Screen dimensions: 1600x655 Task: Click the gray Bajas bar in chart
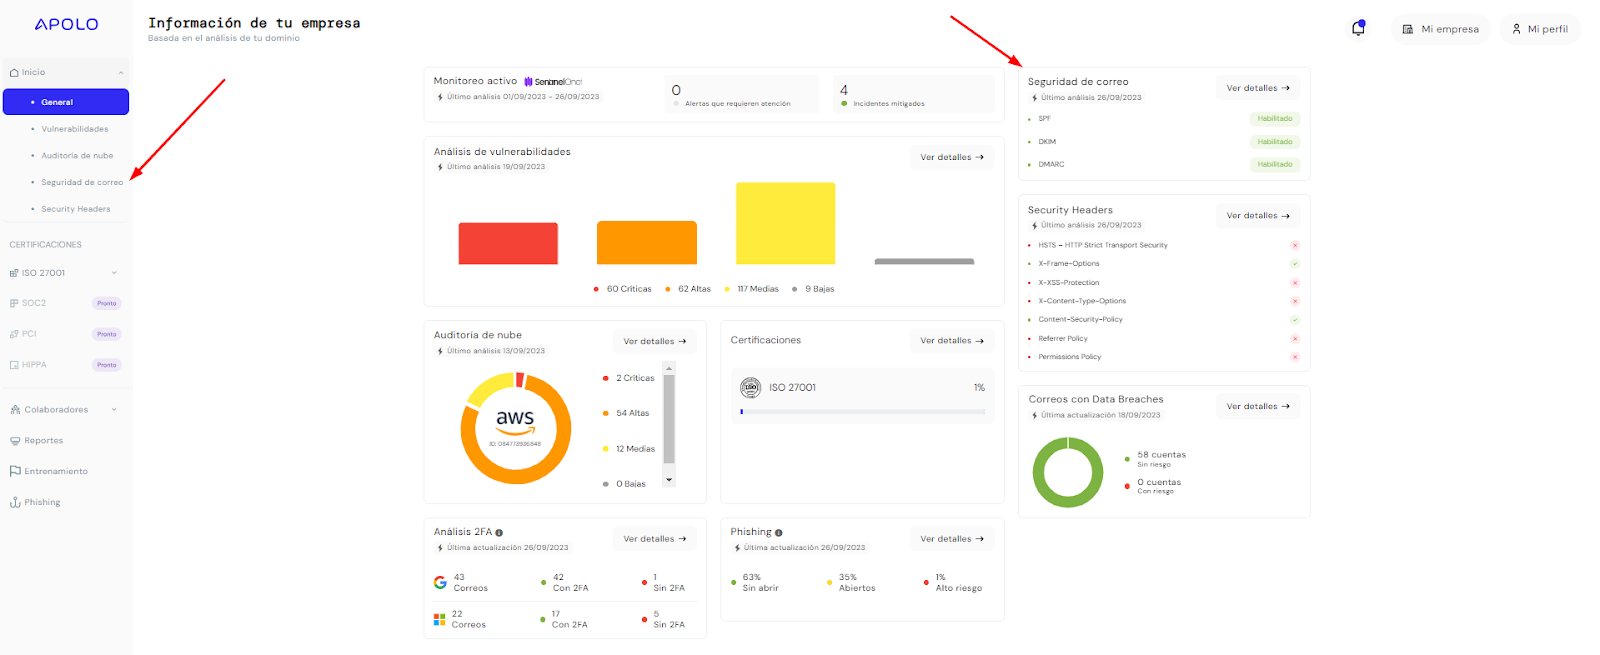(924, 262)
